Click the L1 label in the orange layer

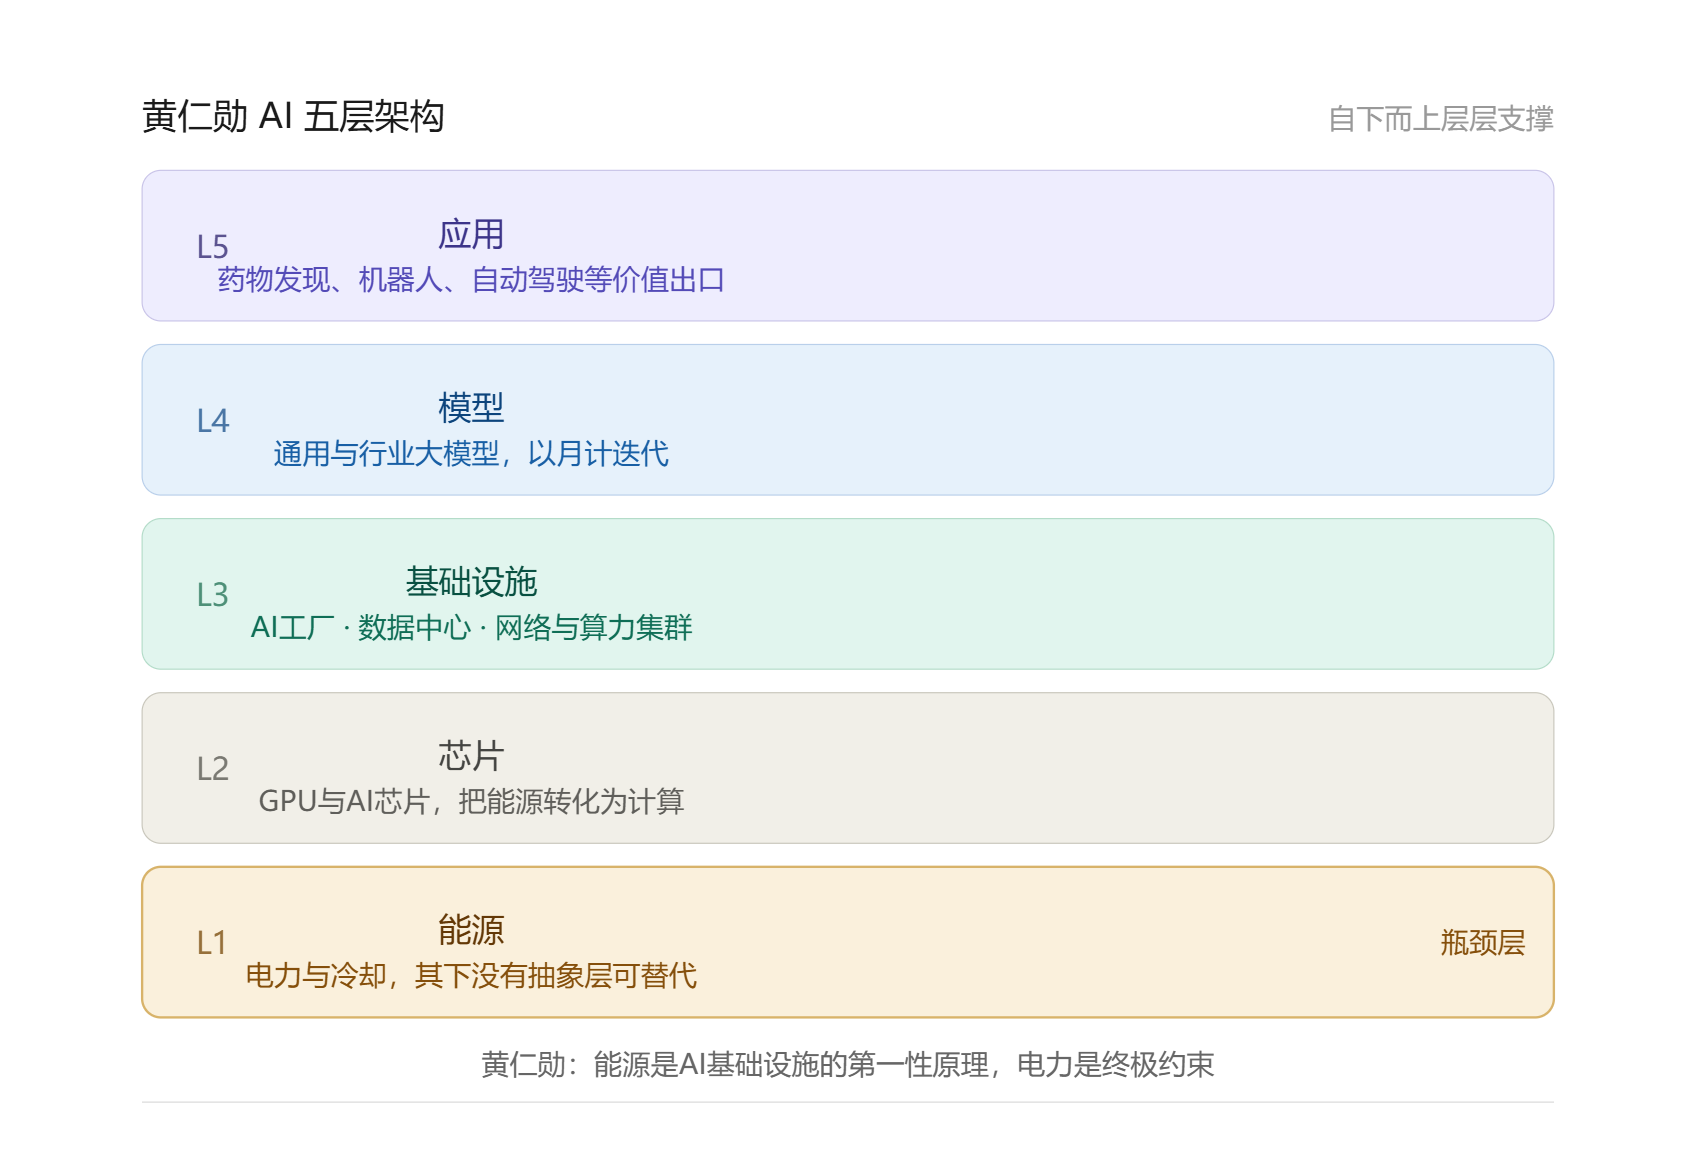point(212,942)
